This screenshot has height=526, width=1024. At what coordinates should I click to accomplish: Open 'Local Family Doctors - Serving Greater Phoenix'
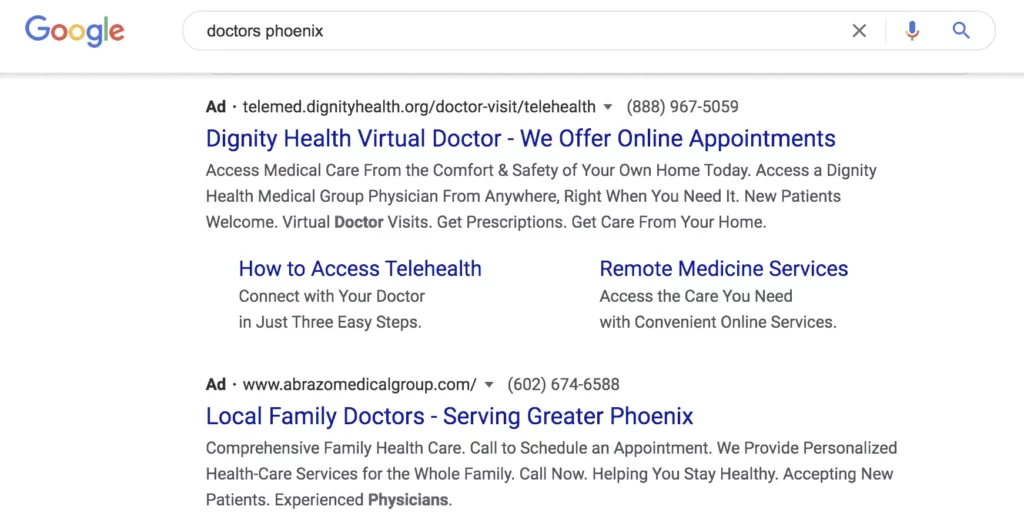point(449,416)
